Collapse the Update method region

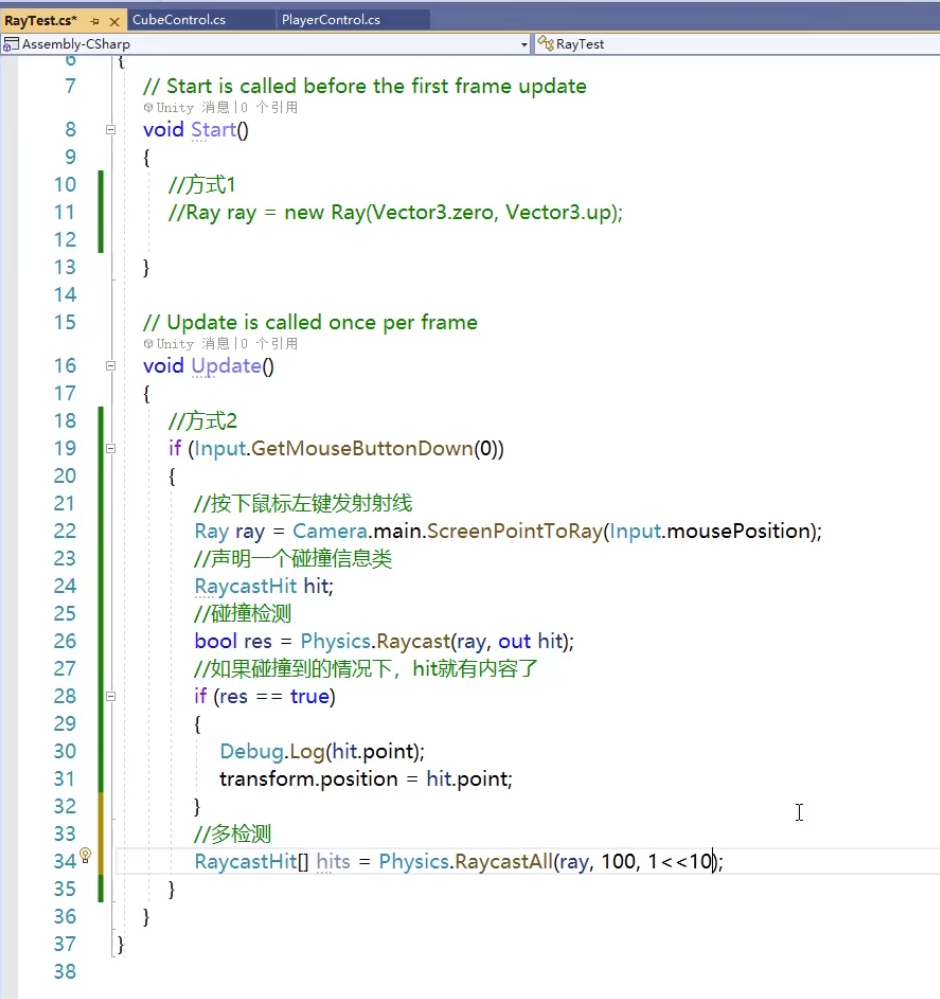[110, 366]
